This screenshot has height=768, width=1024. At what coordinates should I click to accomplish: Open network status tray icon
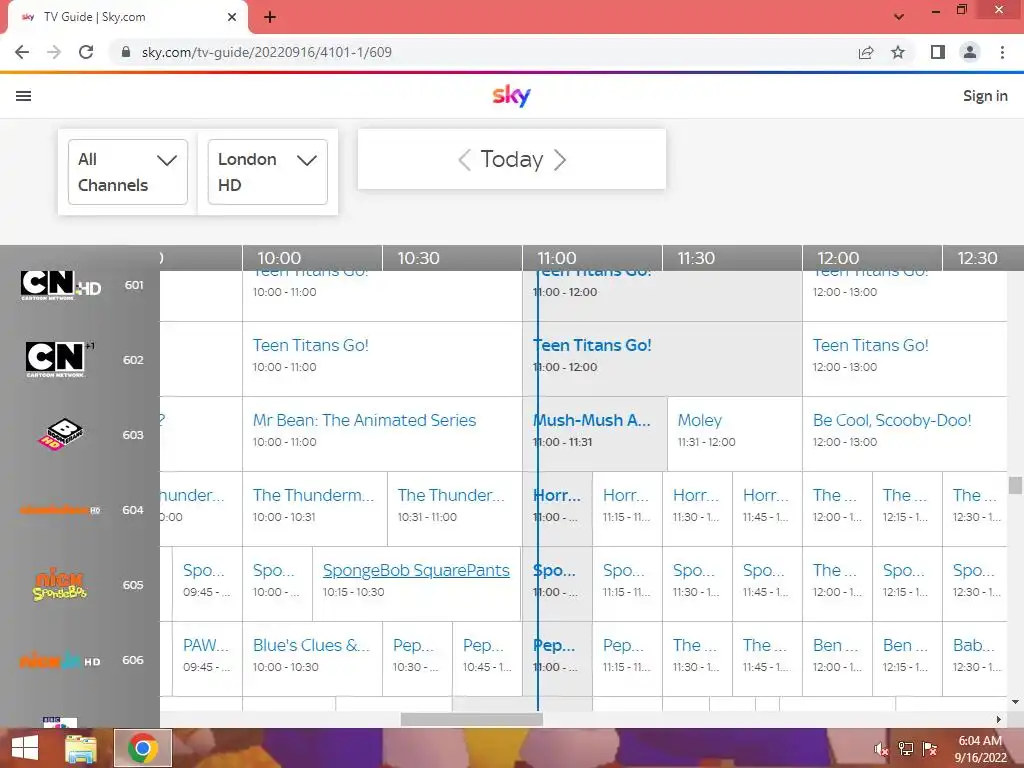pos(906,749)
